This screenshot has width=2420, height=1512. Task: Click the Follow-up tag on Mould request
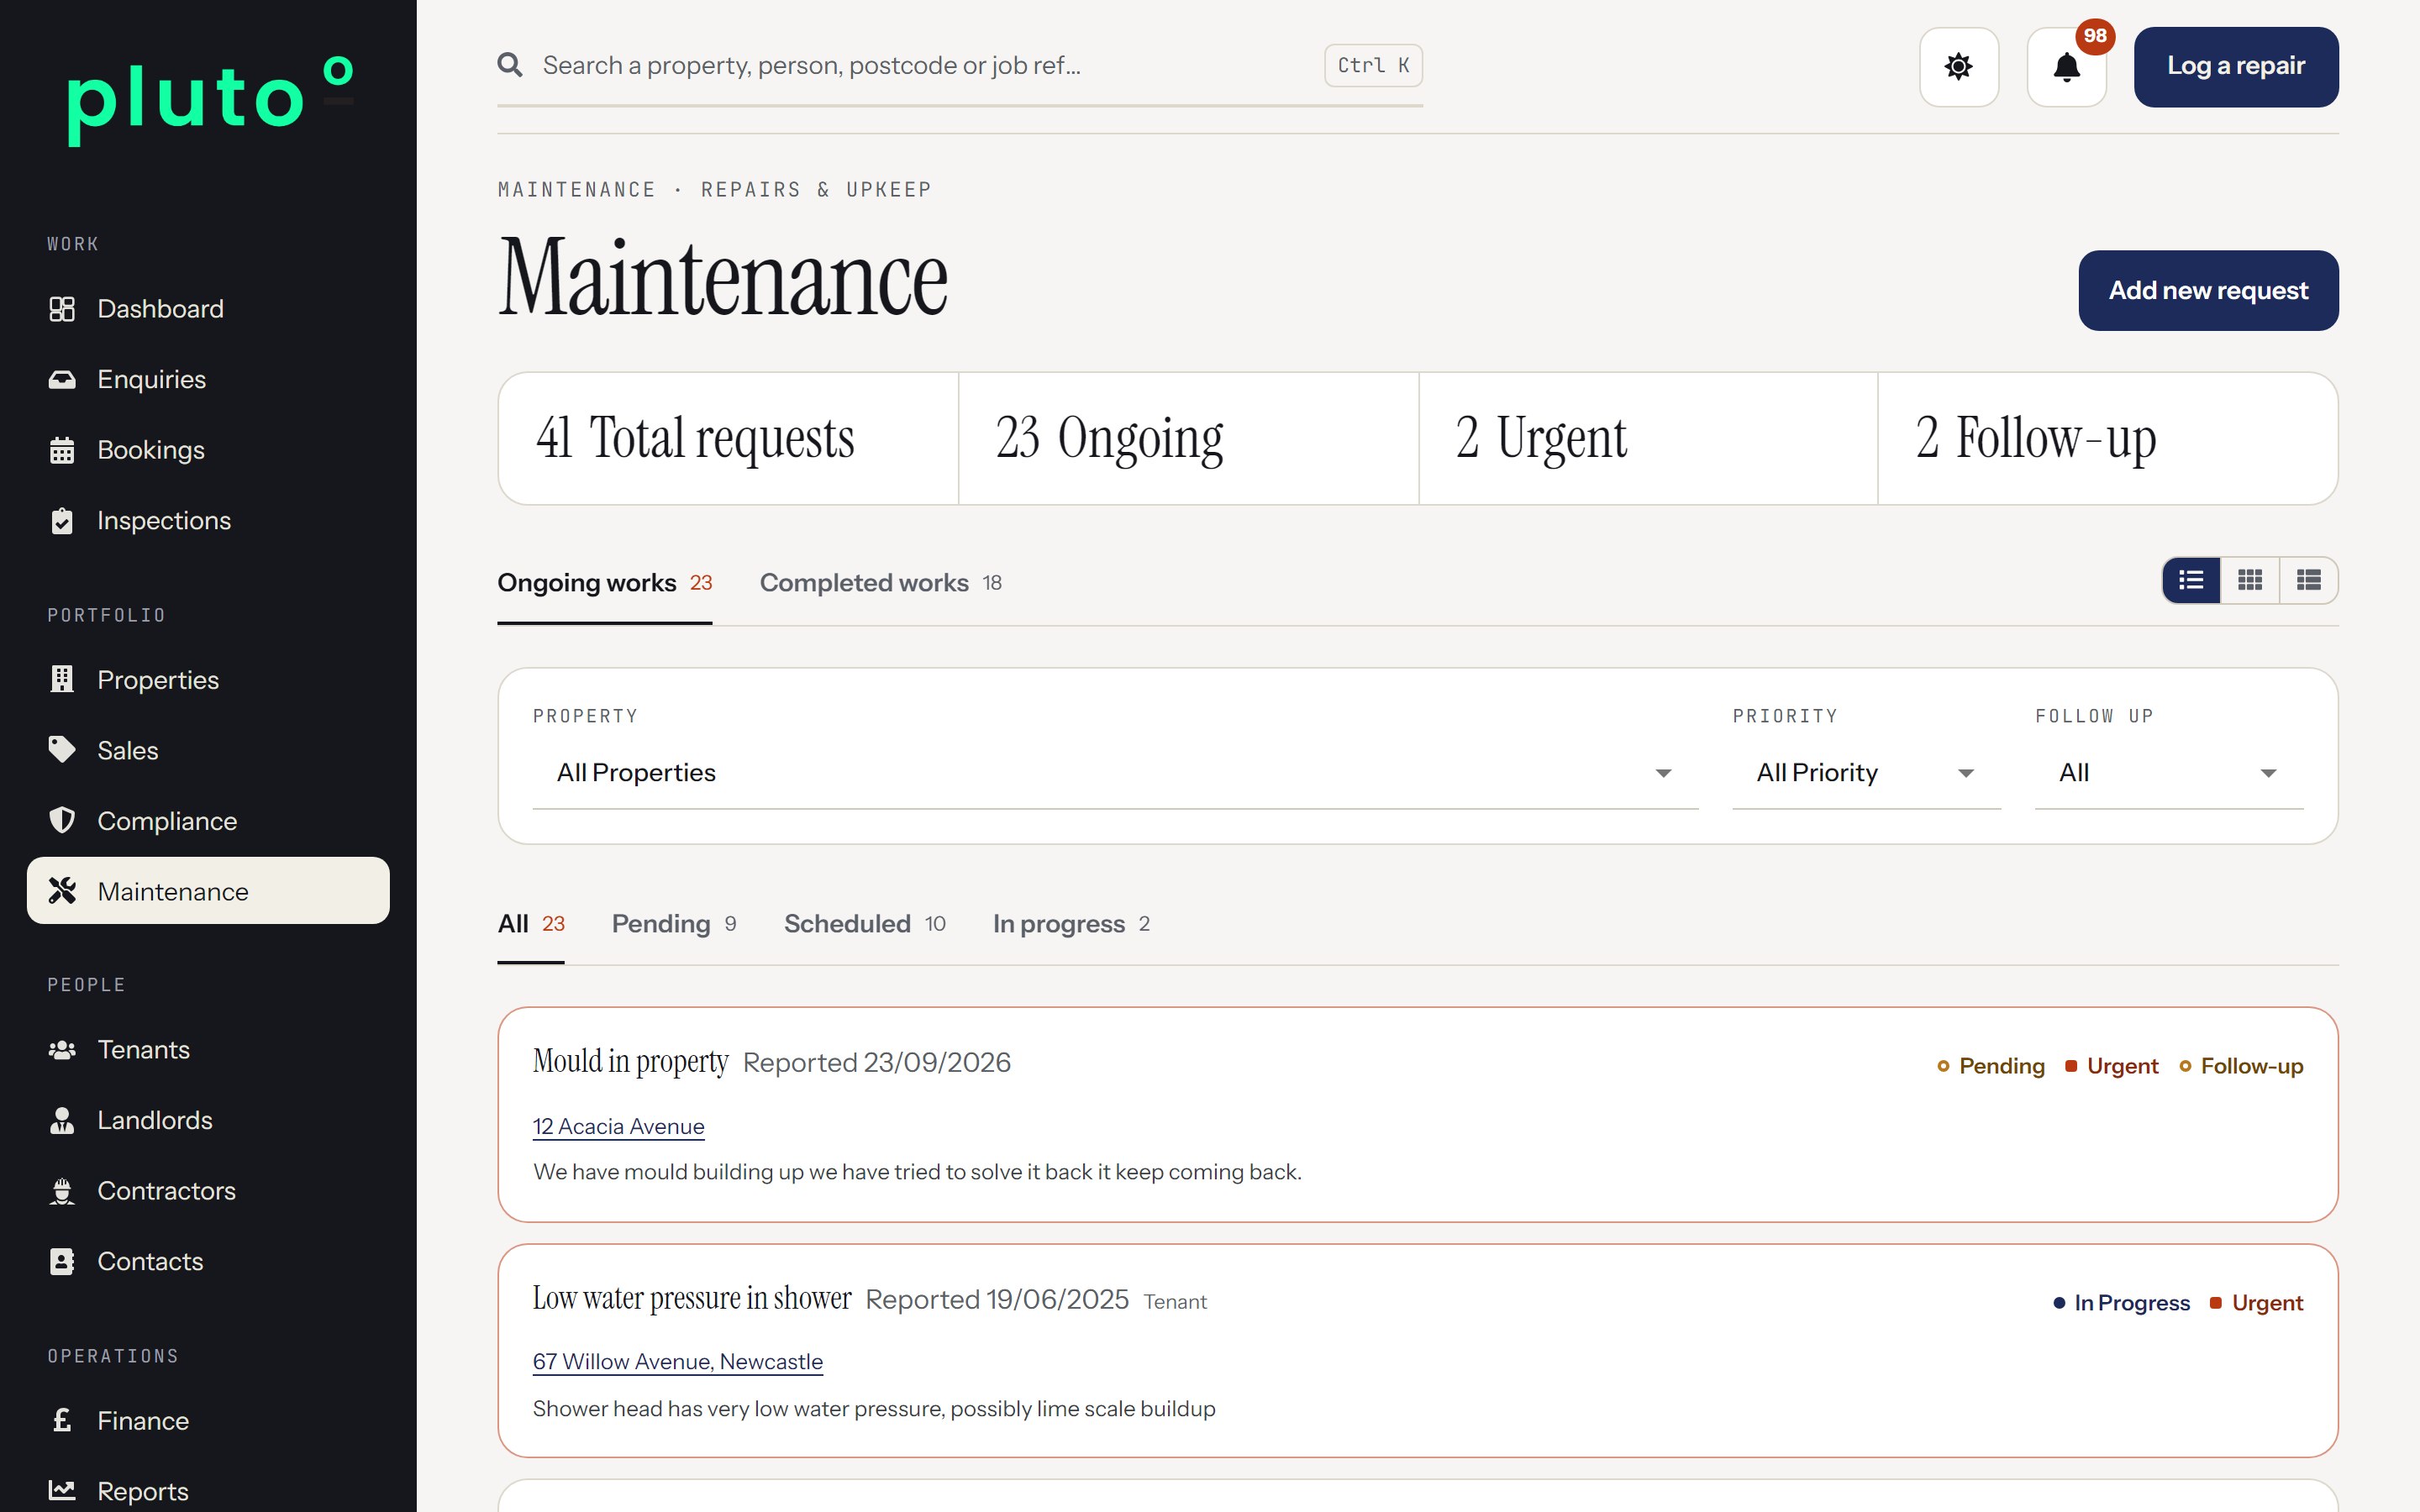[2241, 1067]
